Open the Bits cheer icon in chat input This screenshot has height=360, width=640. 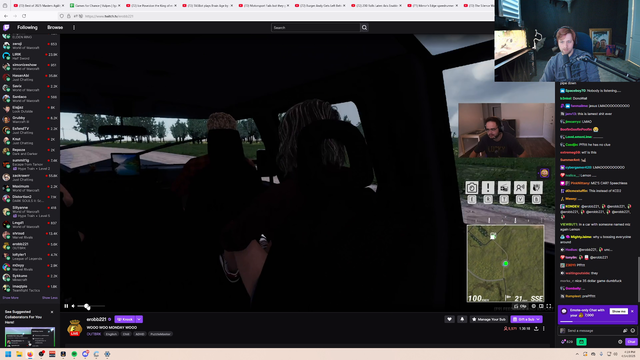coord(625,331)
